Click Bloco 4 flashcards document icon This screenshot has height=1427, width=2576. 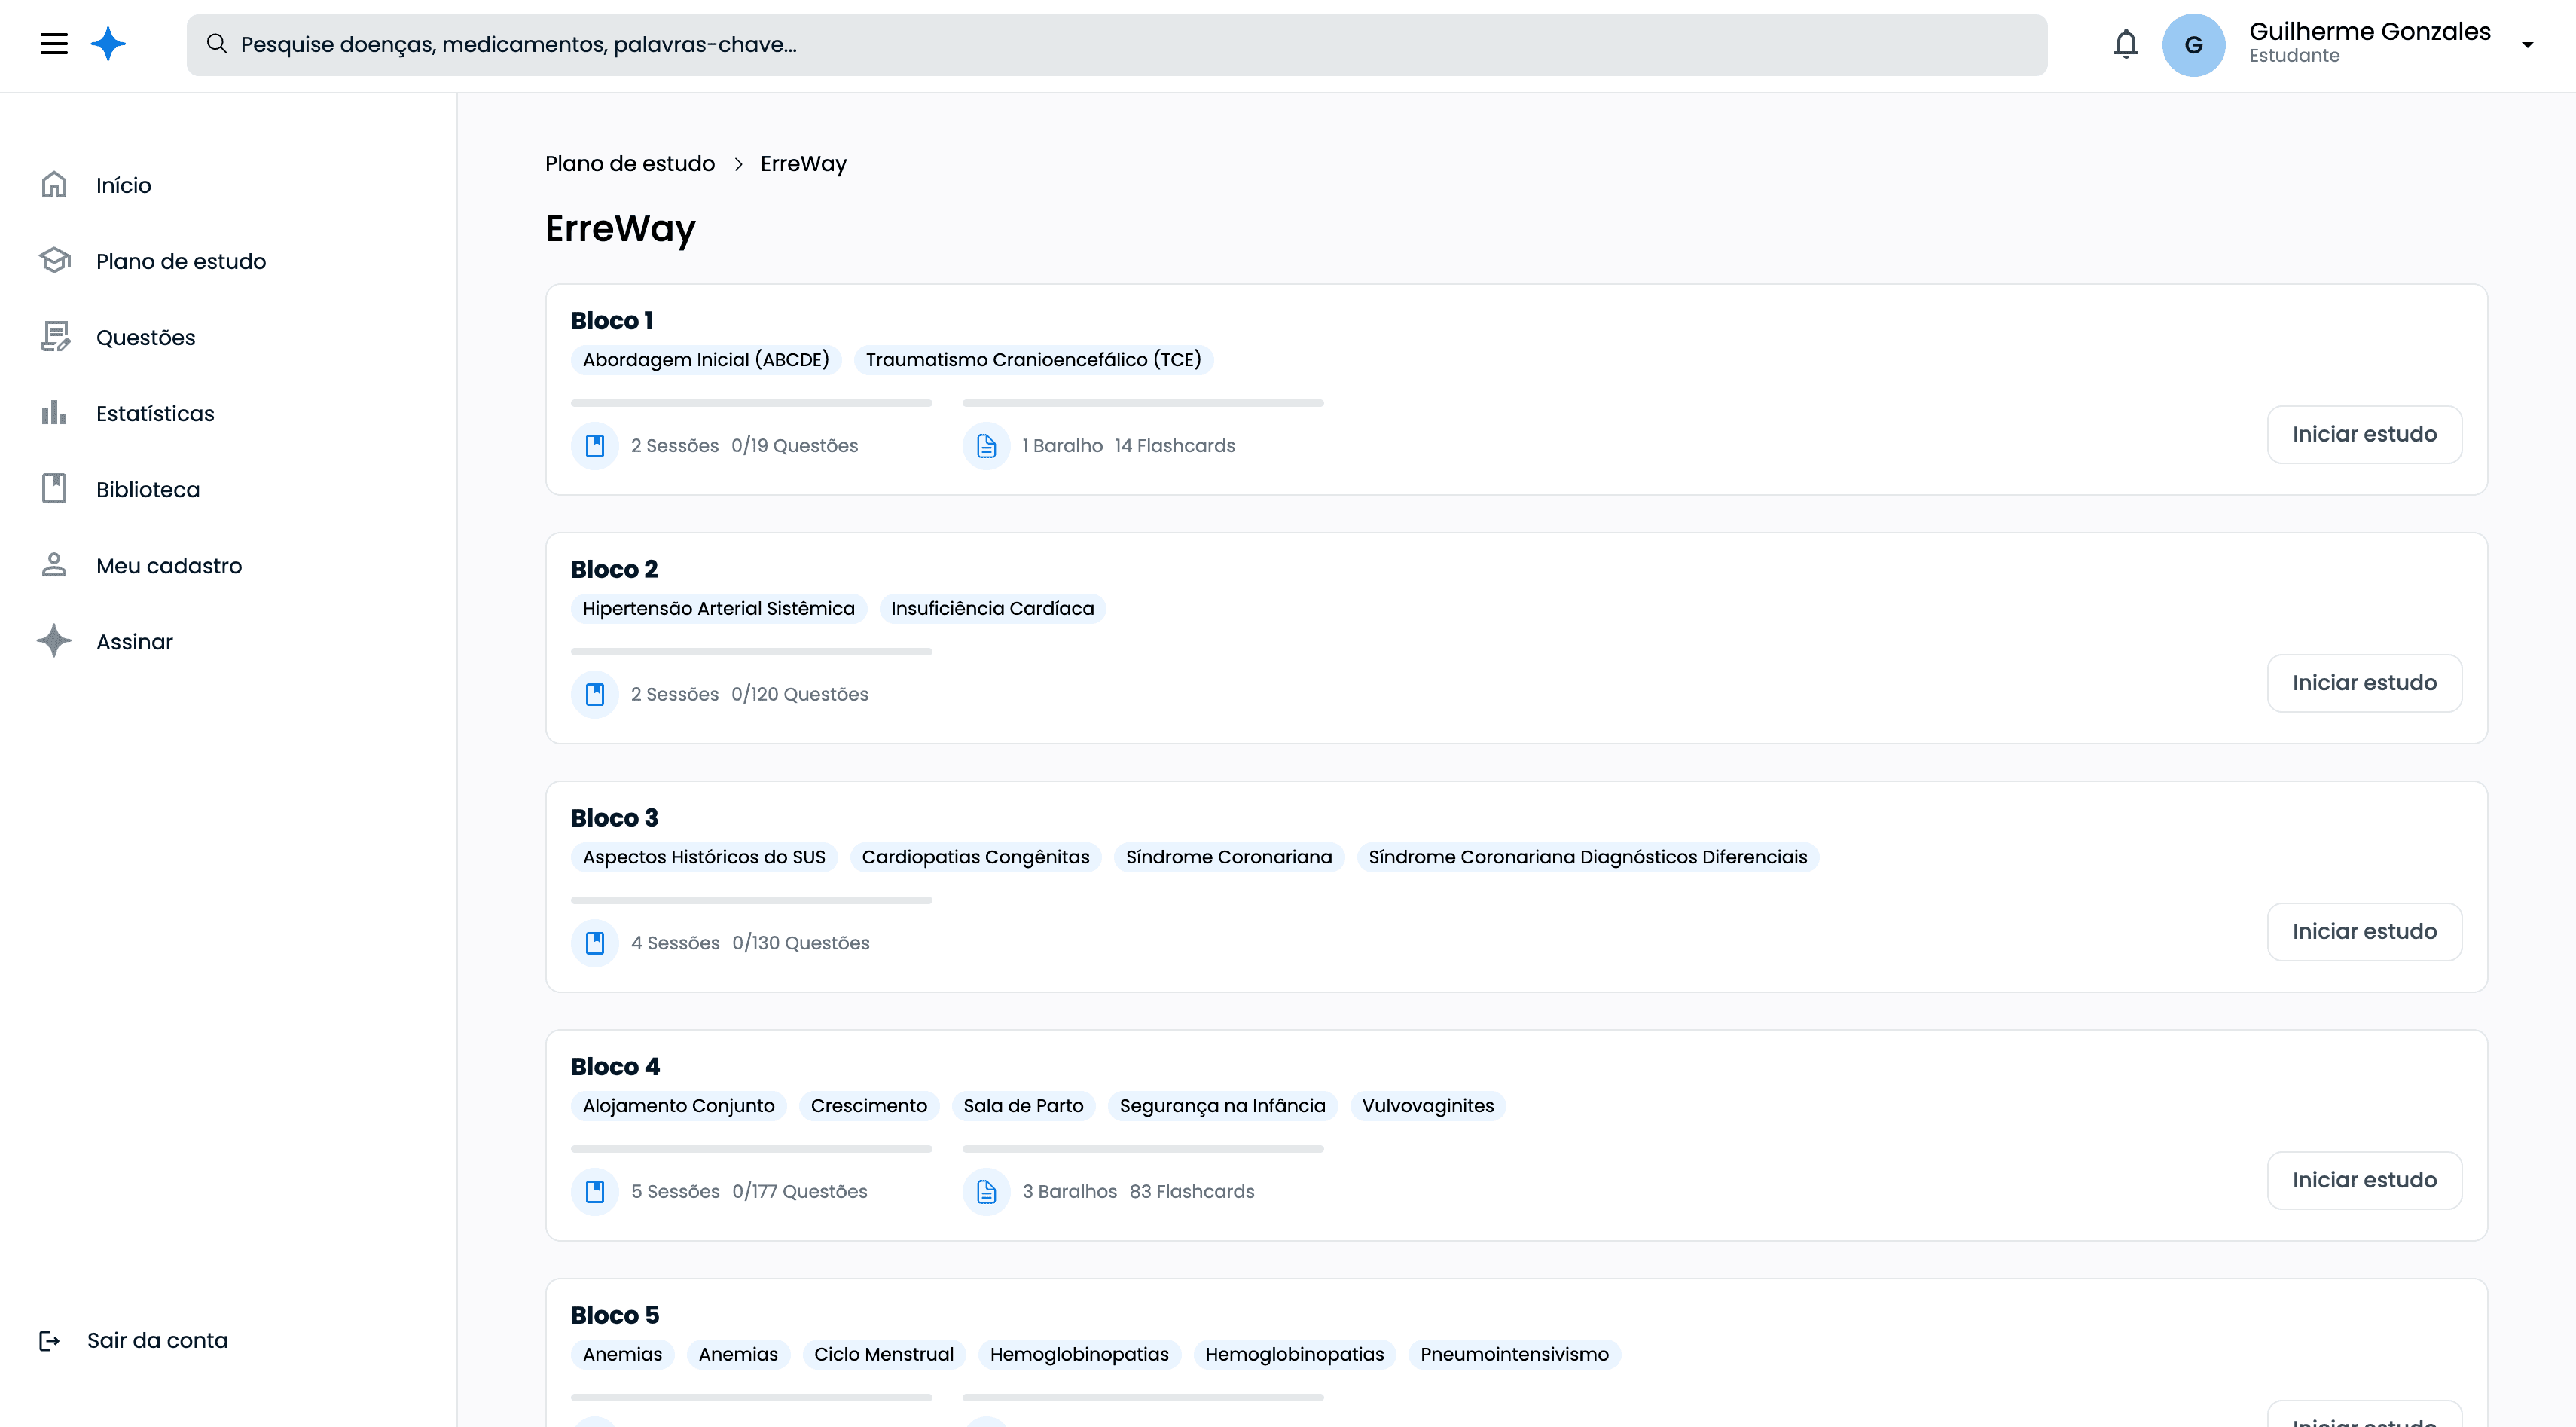coord(986,1192)
